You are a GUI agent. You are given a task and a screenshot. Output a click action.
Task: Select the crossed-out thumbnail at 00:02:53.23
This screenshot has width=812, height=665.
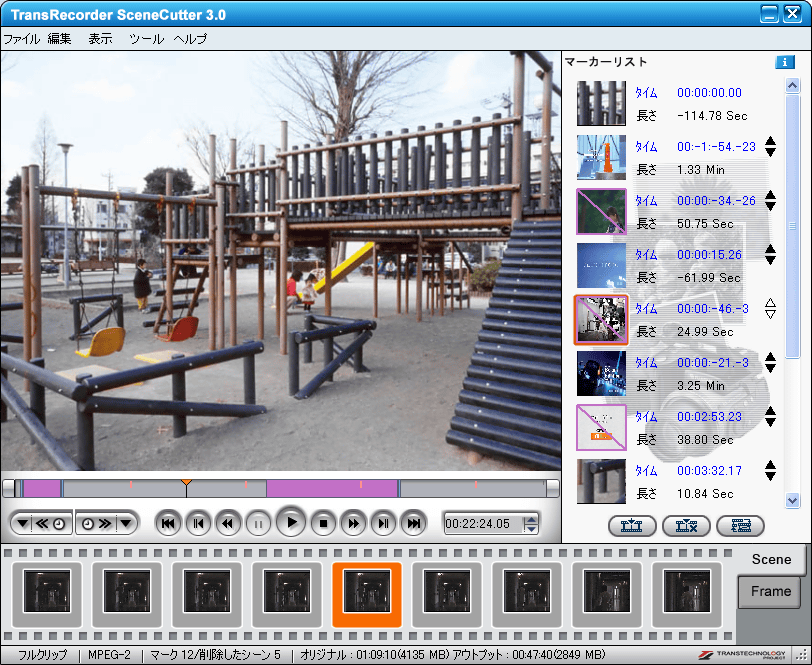tap(601, 427)
